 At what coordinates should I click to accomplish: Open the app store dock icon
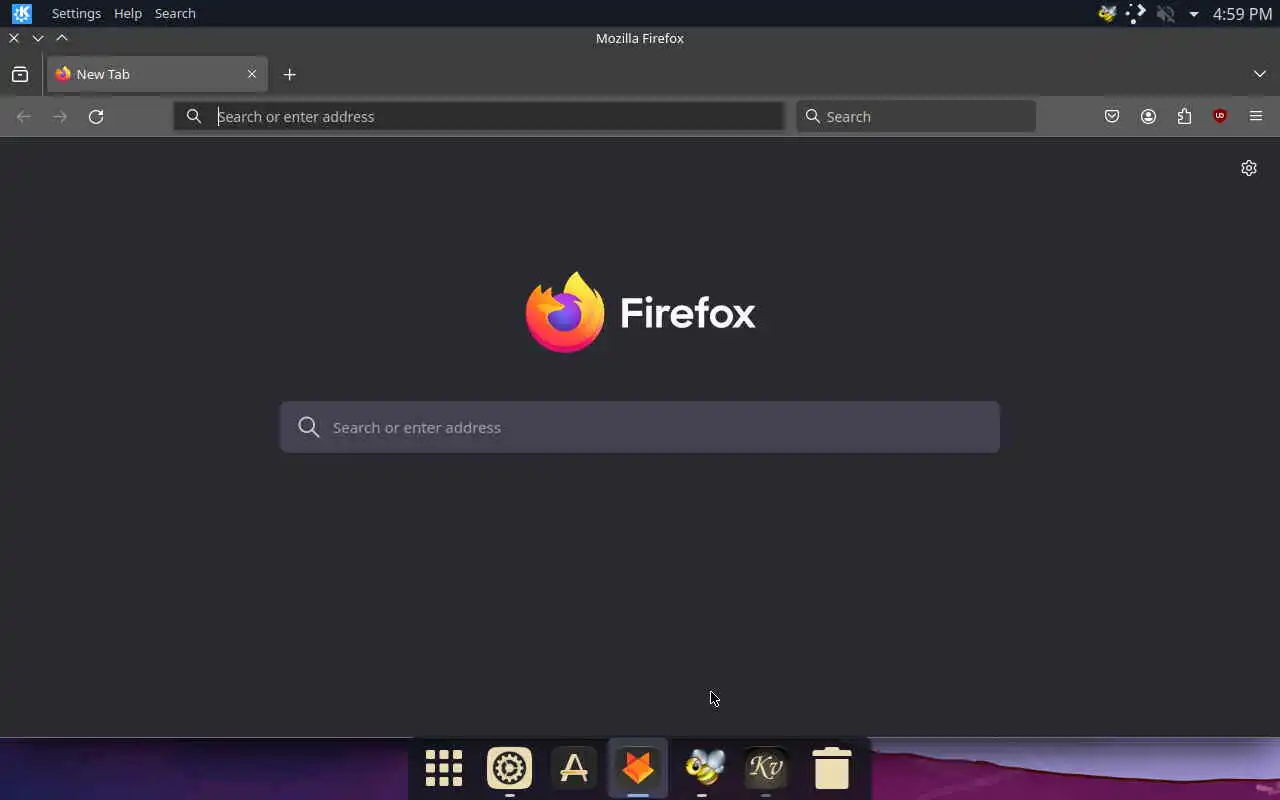[x=573, y=768]
